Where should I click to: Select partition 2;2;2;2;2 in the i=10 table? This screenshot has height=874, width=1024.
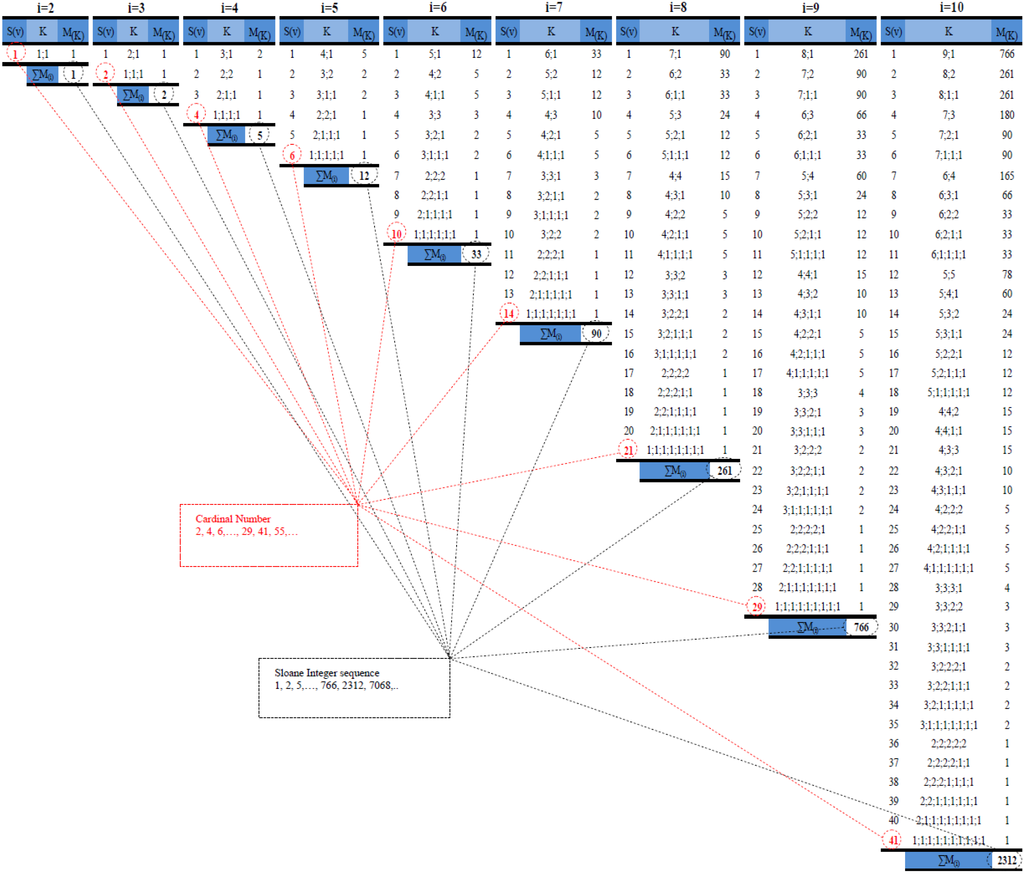tap(948, 743)
